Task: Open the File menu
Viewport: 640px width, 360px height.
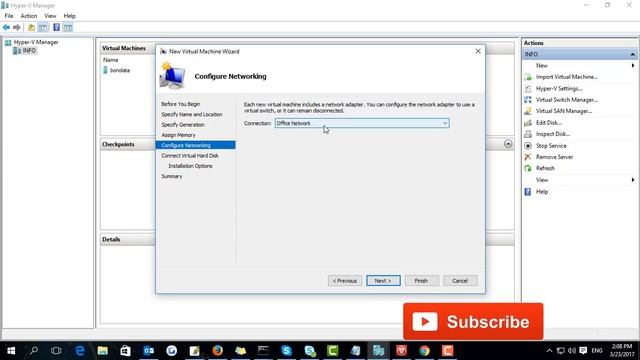Action: click(9, 16)
